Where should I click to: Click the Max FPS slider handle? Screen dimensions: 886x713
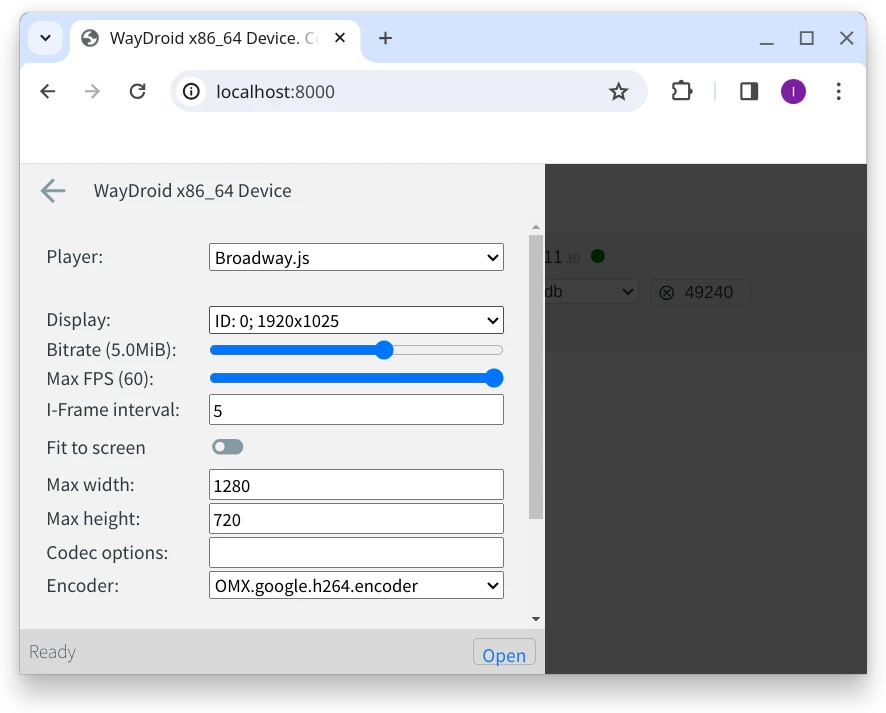(x=493, y=378)
